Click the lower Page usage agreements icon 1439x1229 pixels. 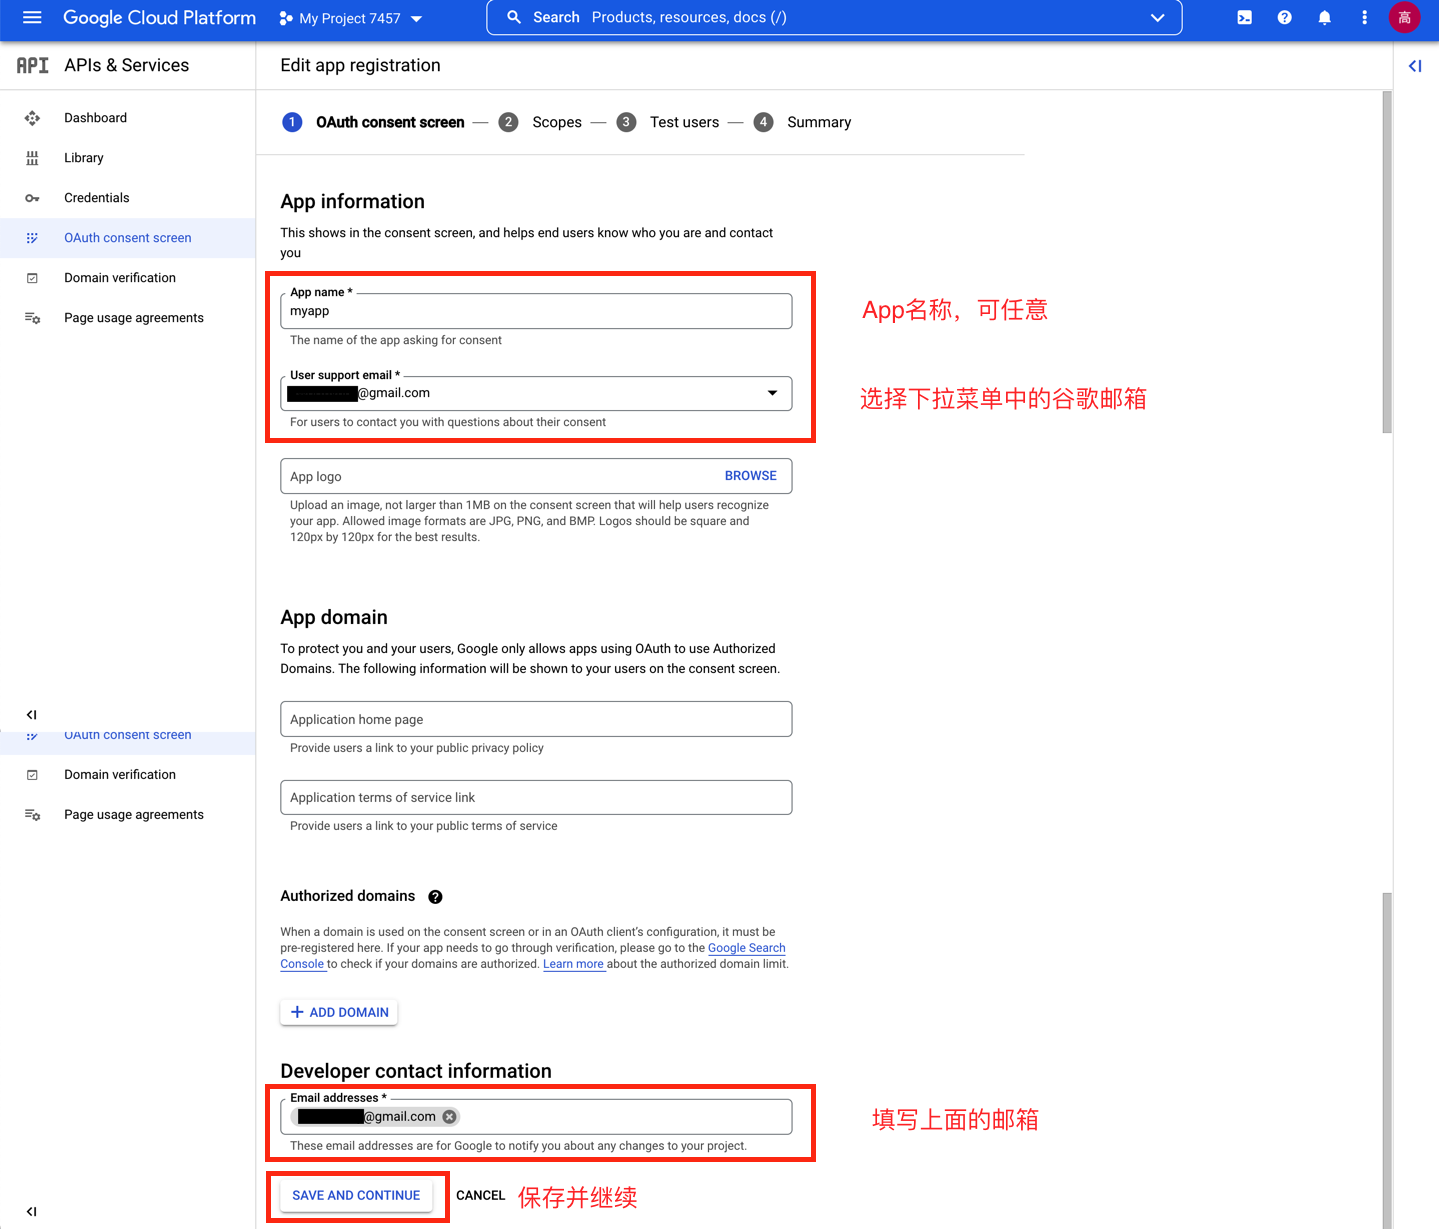(32, 815)
